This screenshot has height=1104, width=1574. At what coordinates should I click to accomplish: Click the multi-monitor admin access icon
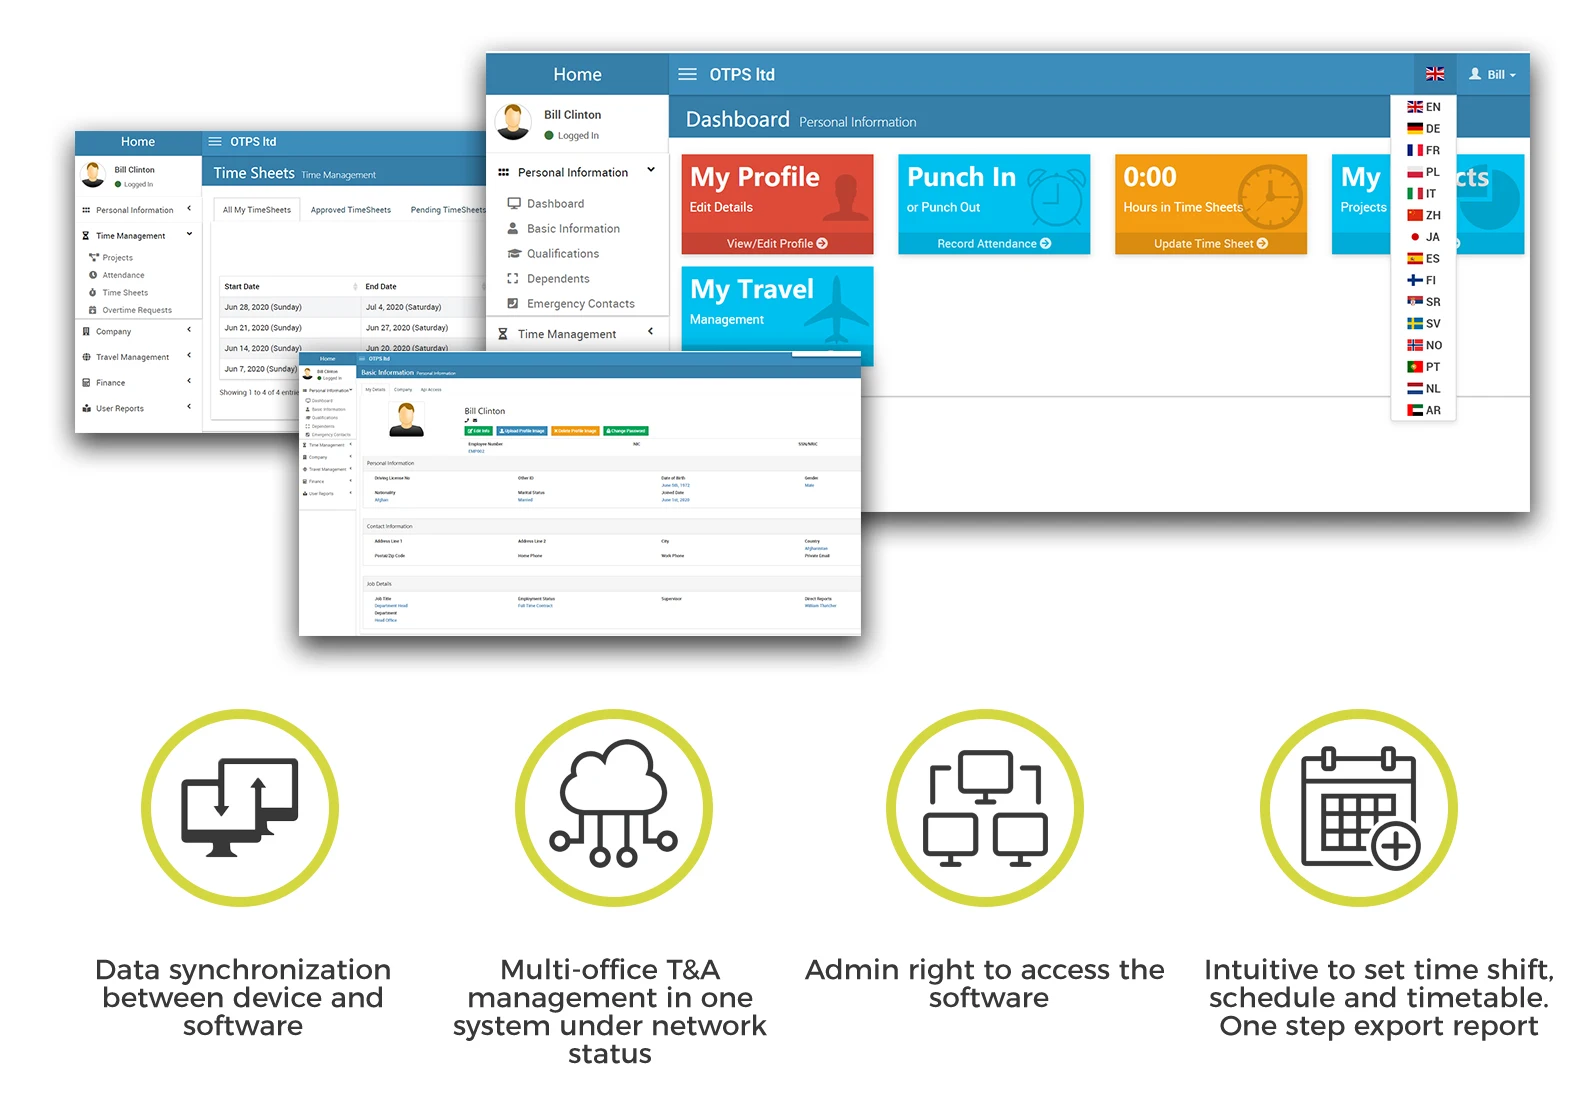pos(985,807)
